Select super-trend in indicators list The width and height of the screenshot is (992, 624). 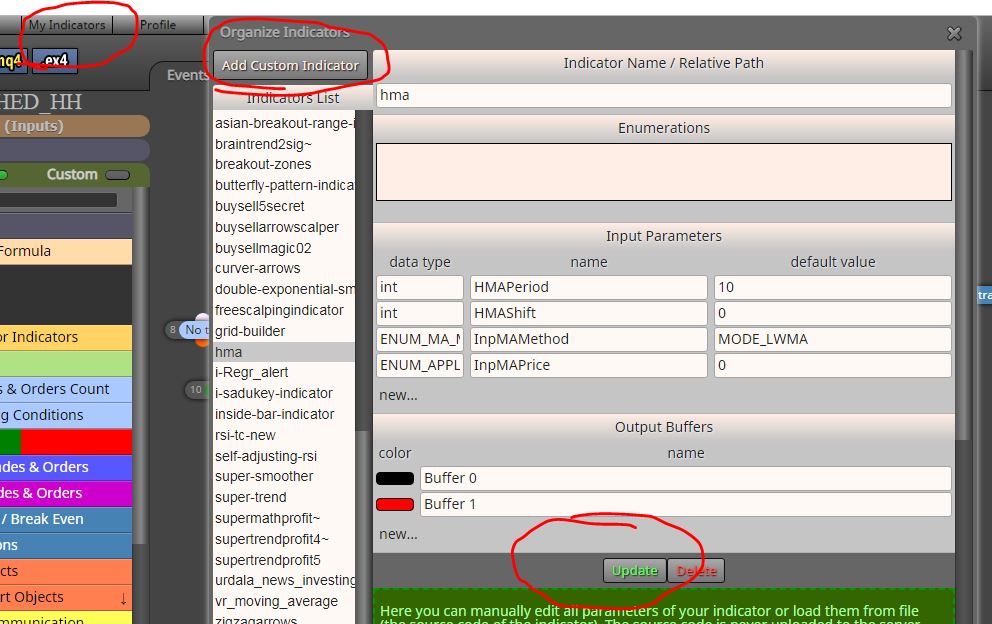[284, 497]
